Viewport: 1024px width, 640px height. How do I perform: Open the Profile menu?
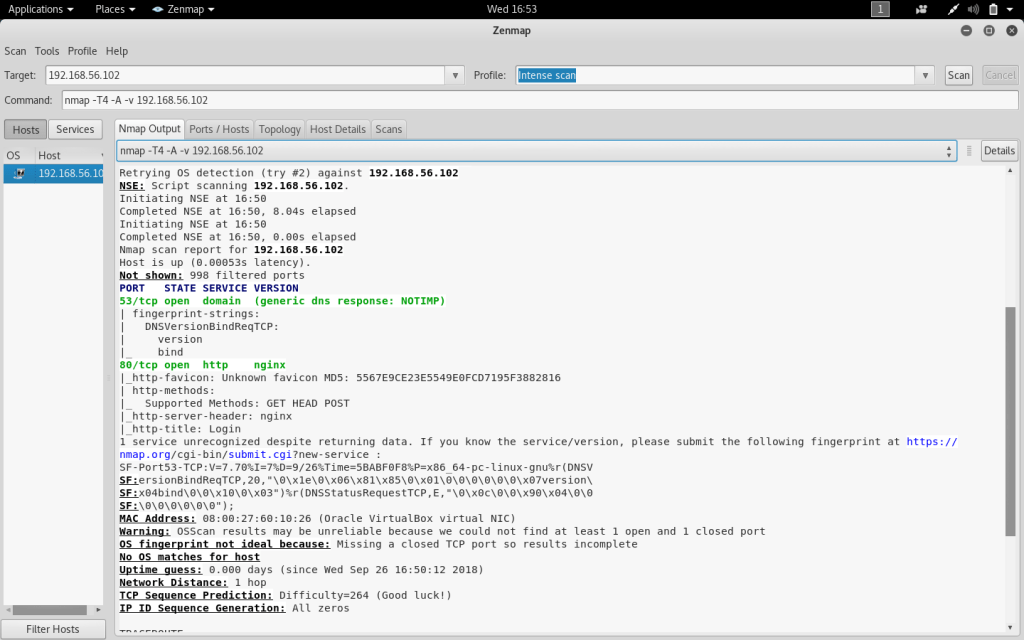(x=82, y=51)
